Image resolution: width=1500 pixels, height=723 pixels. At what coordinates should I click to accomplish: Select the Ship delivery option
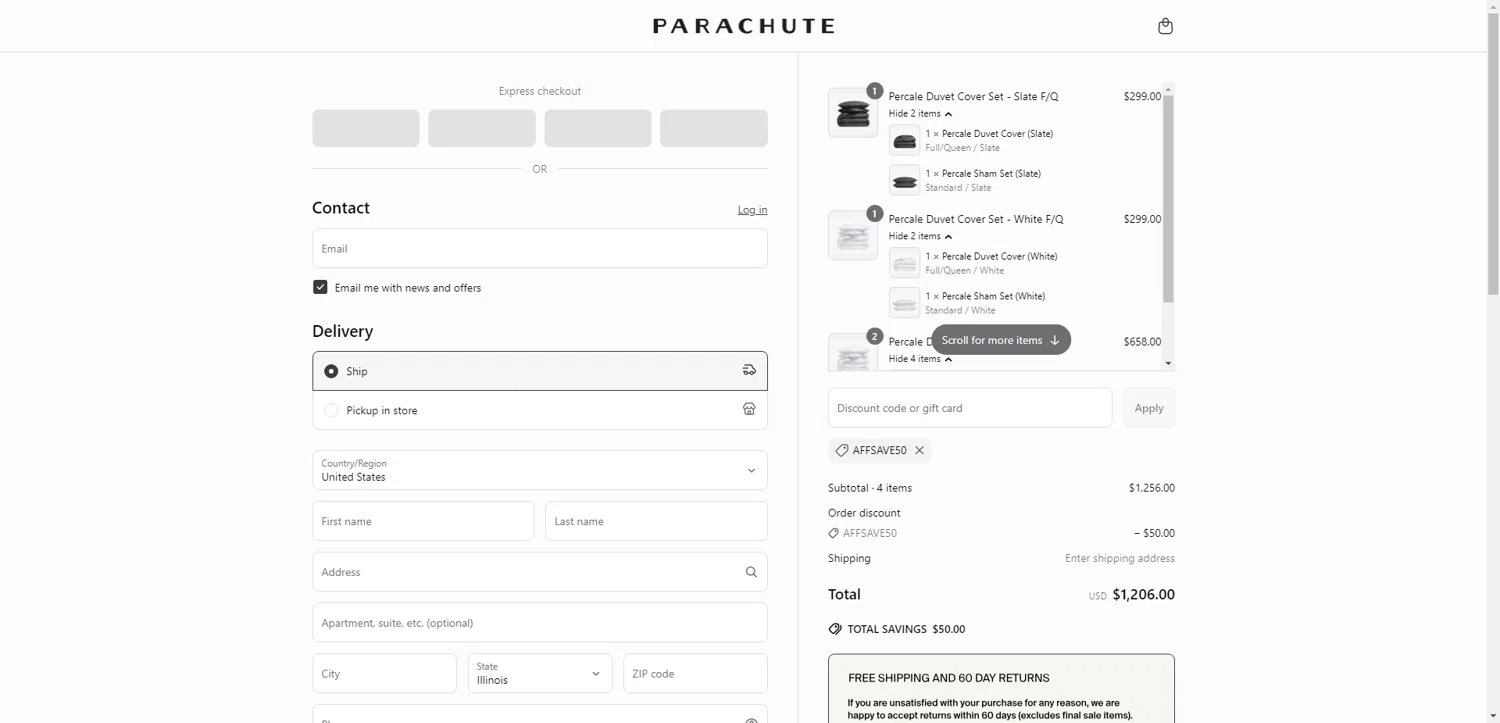331,371
